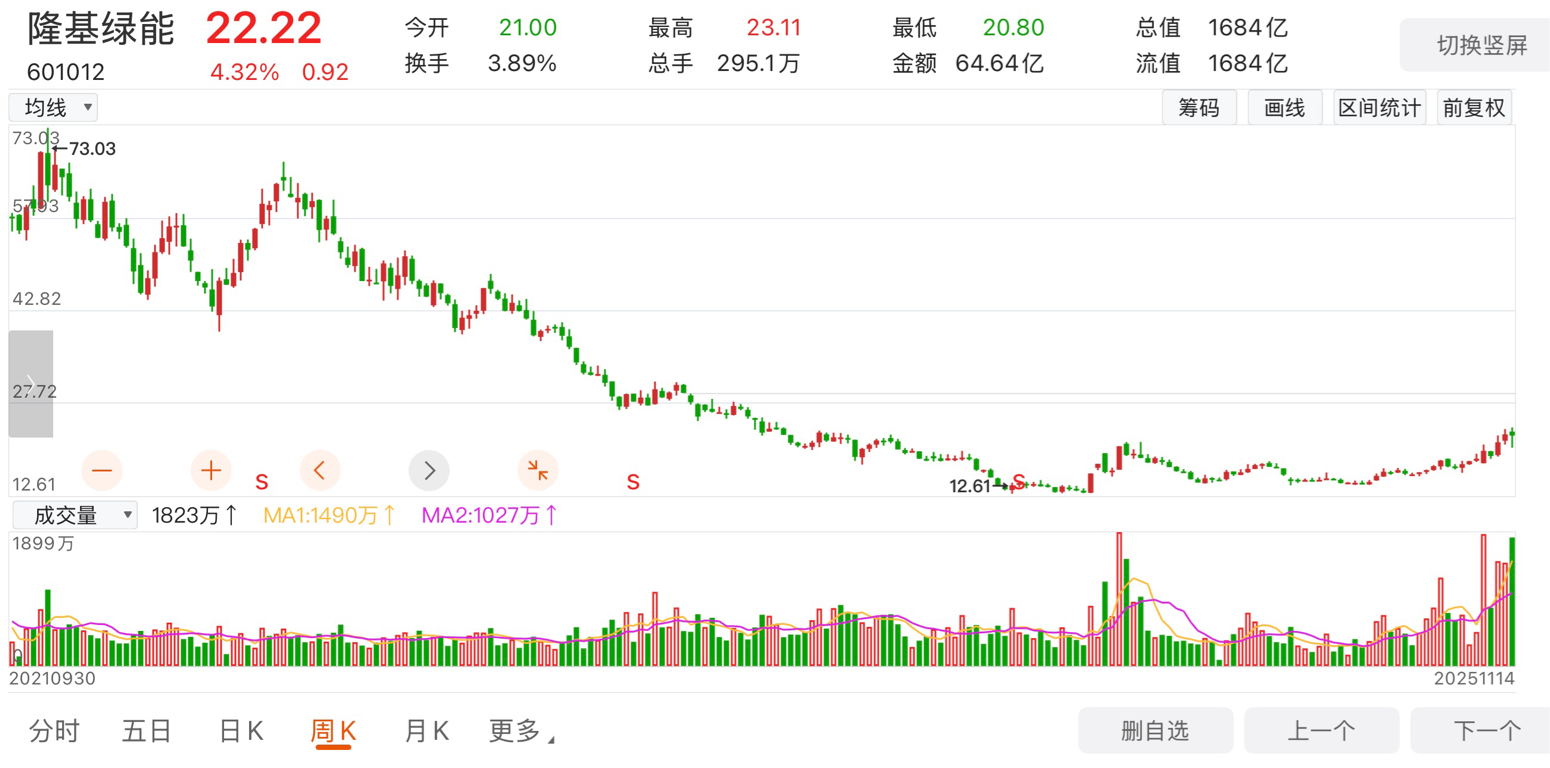Viewport: 1550px width, 768px height.
Task: Click the 删自选 button
Action: 1155,730
